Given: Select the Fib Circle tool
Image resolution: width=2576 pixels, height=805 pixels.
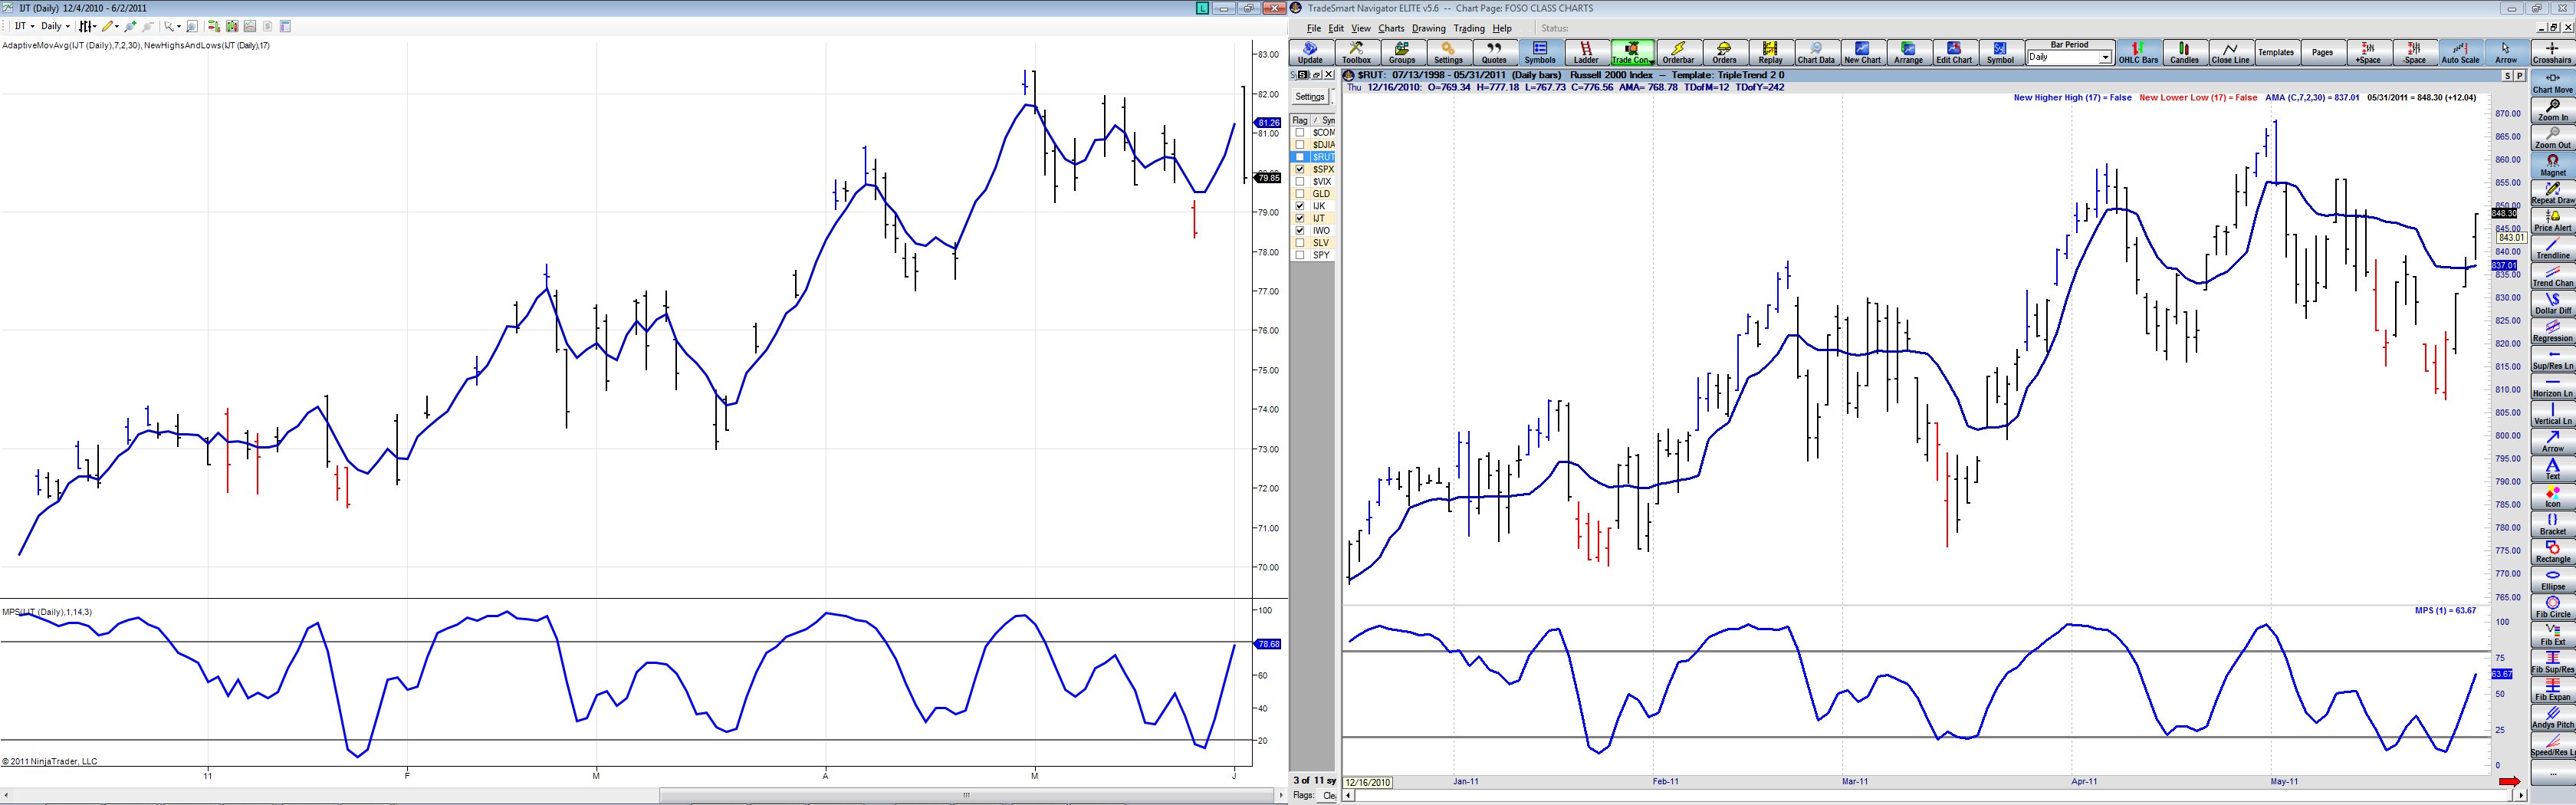Looking at the screenshot, I should 2553,606.
